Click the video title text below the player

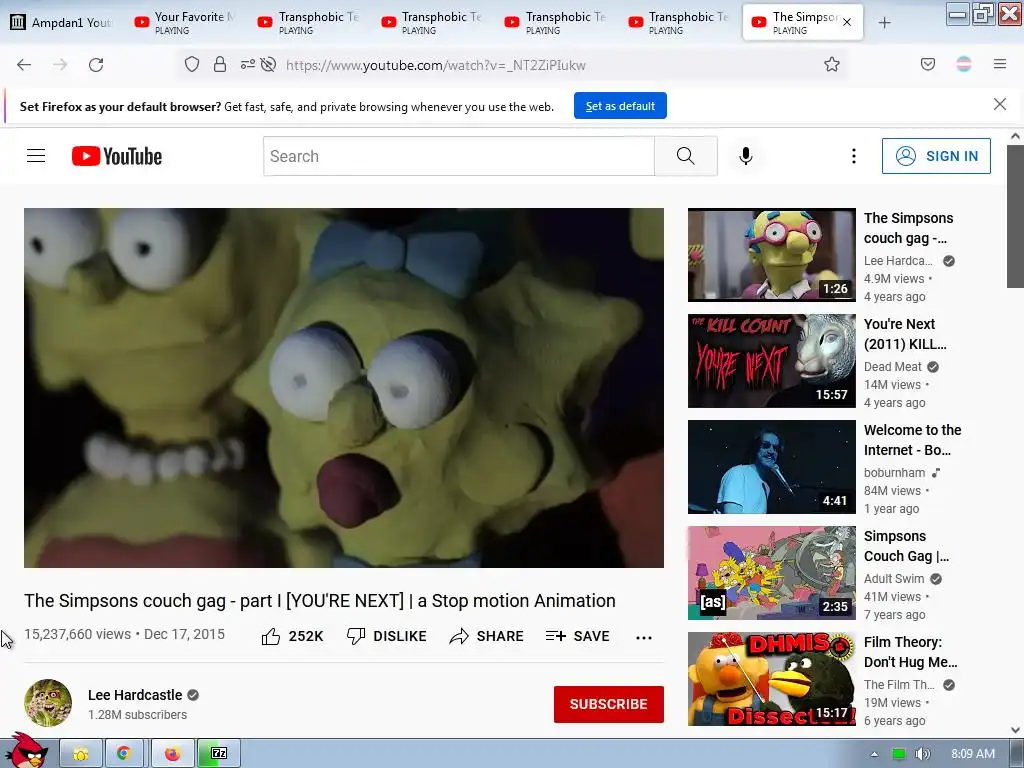tap(320, 601)
